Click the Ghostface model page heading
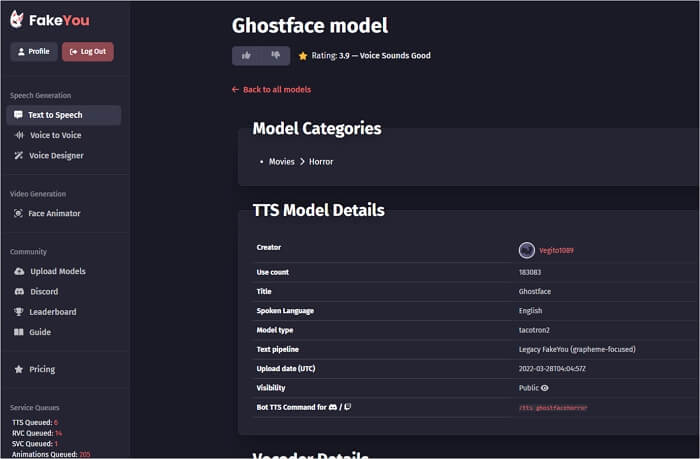The height and width of the screenshot is (459, 700). click(x=310, y=25)
